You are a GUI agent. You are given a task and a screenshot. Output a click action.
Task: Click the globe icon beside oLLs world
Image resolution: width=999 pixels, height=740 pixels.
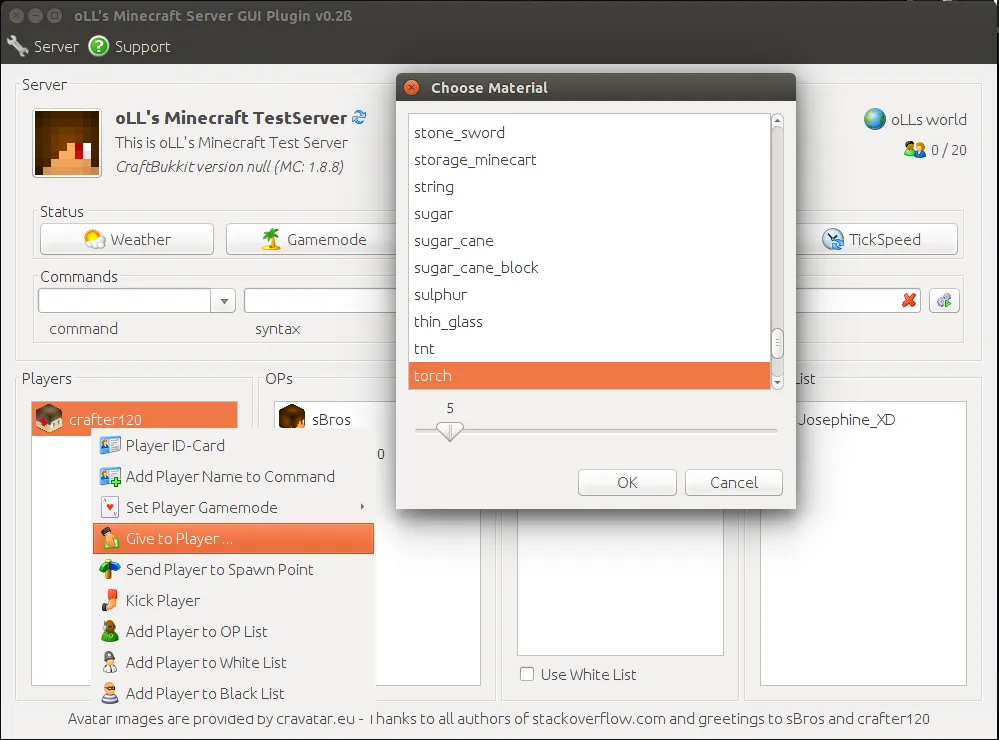(x=875, y=119)
